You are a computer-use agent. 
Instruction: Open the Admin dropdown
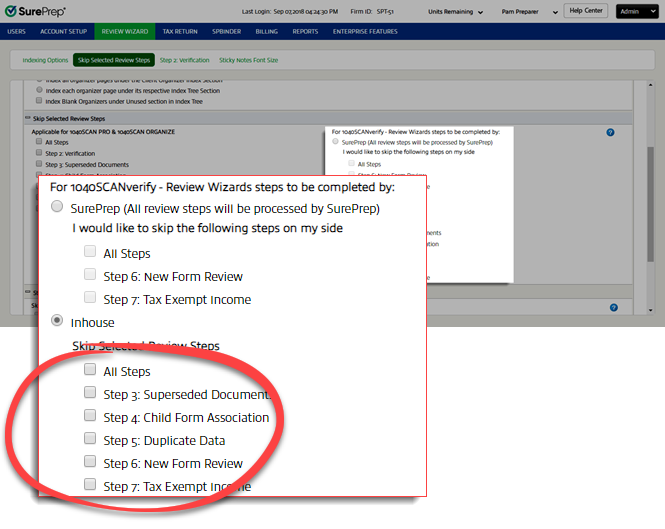(637, 11)
